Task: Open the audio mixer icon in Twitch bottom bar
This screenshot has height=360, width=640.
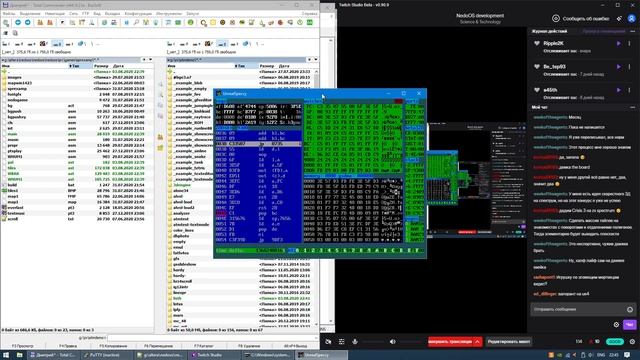Action: coord(342,342)
